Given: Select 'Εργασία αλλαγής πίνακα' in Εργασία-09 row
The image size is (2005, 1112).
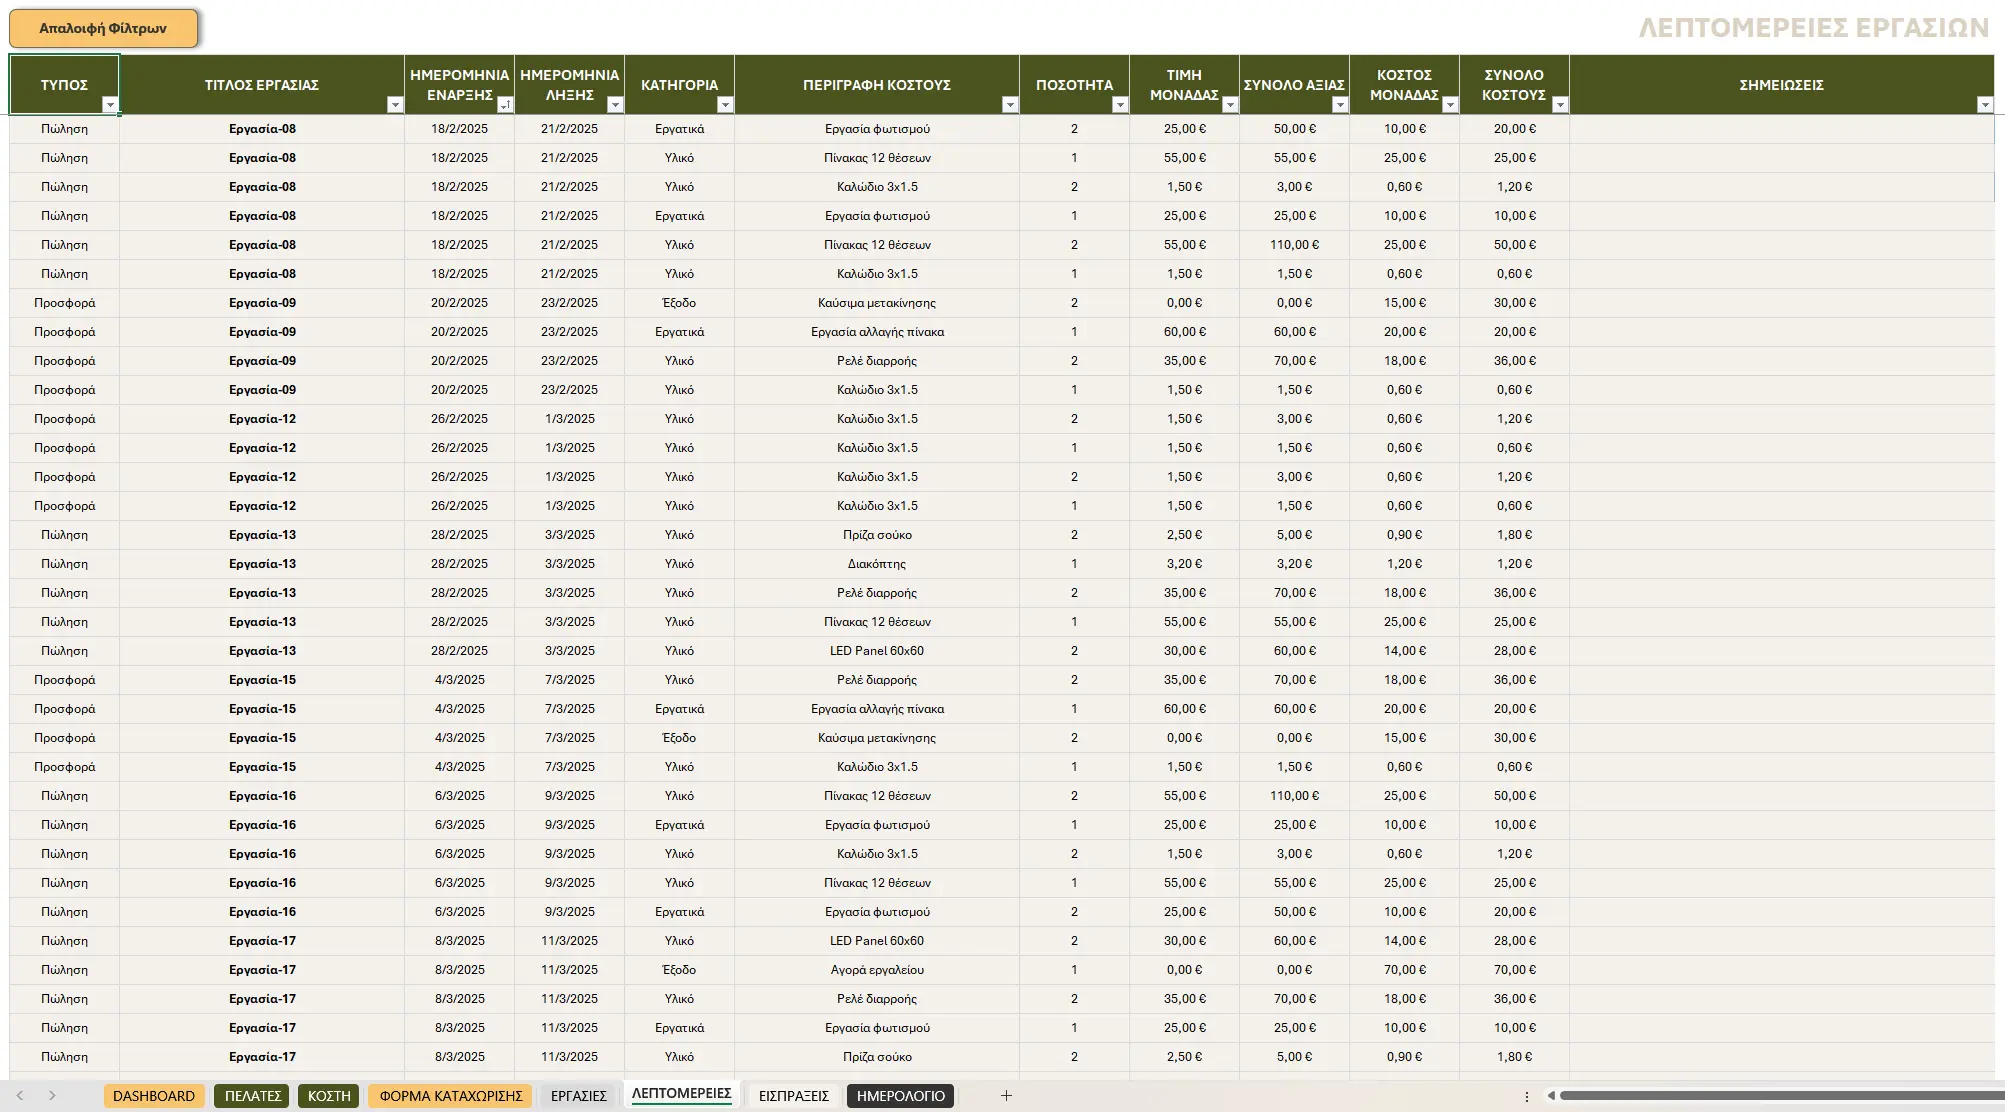Looking at the screenshot, I should coord(877,332).
